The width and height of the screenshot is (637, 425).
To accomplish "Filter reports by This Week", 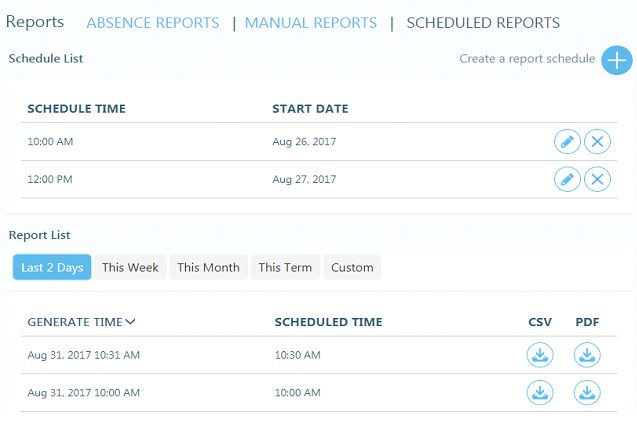I will 130,267.
